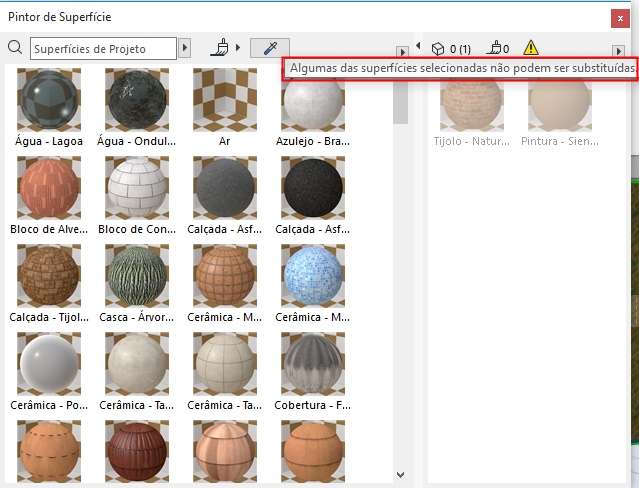Click the surface list scroll down arrow

coord(400,474)
